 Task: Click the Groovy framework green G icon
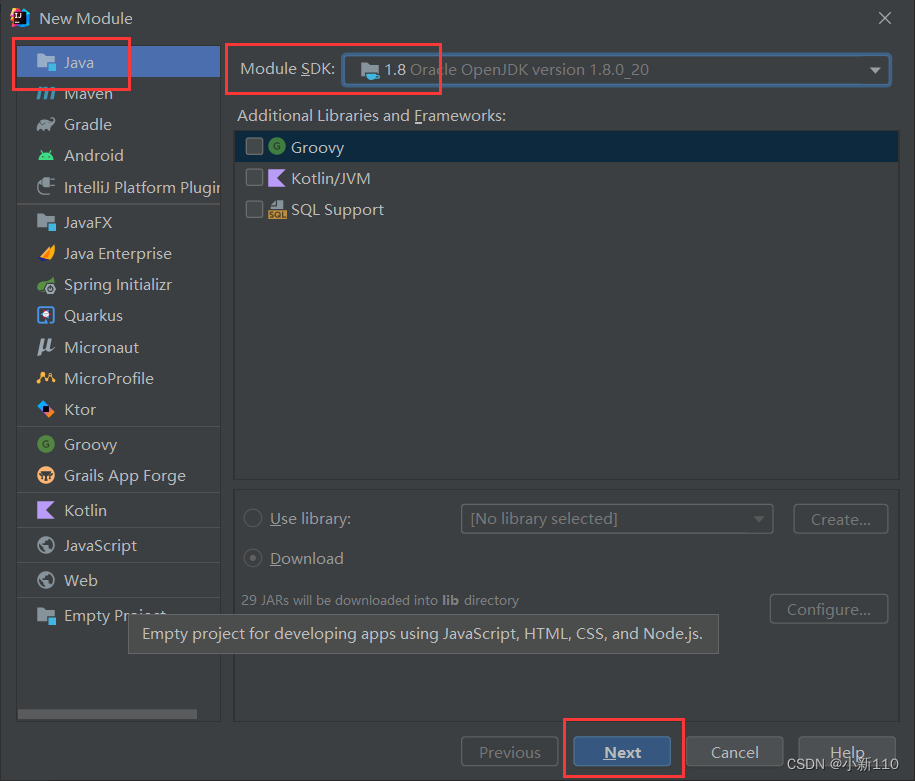[x=277, y=147]
